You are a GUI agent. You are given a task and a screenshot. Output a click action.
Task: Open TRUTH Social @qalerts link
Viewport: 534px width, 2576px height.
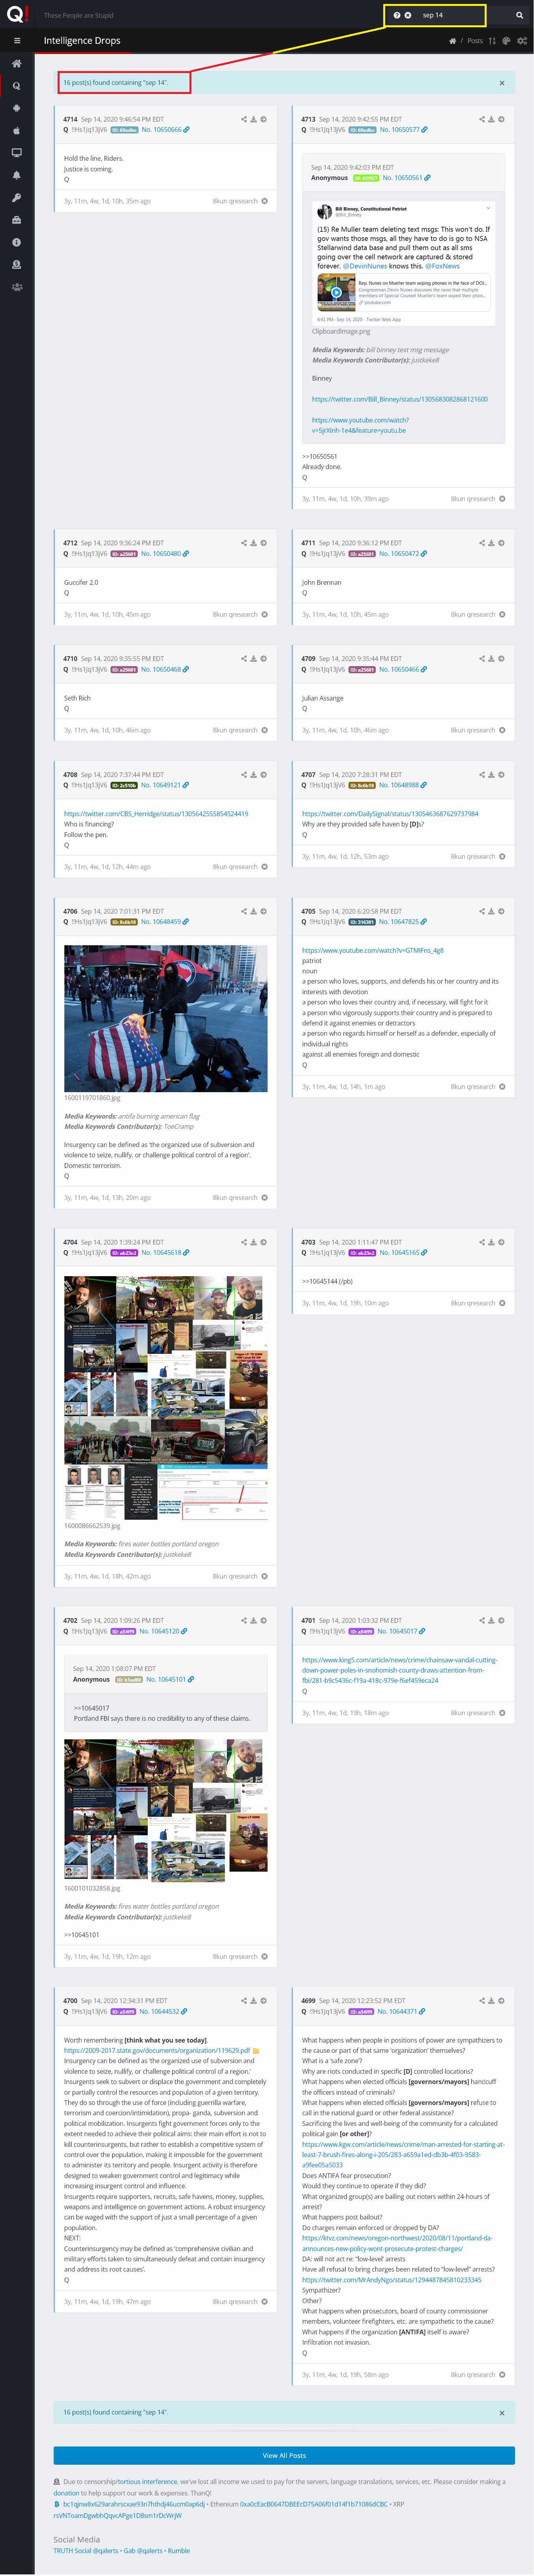click(86, 2550)
